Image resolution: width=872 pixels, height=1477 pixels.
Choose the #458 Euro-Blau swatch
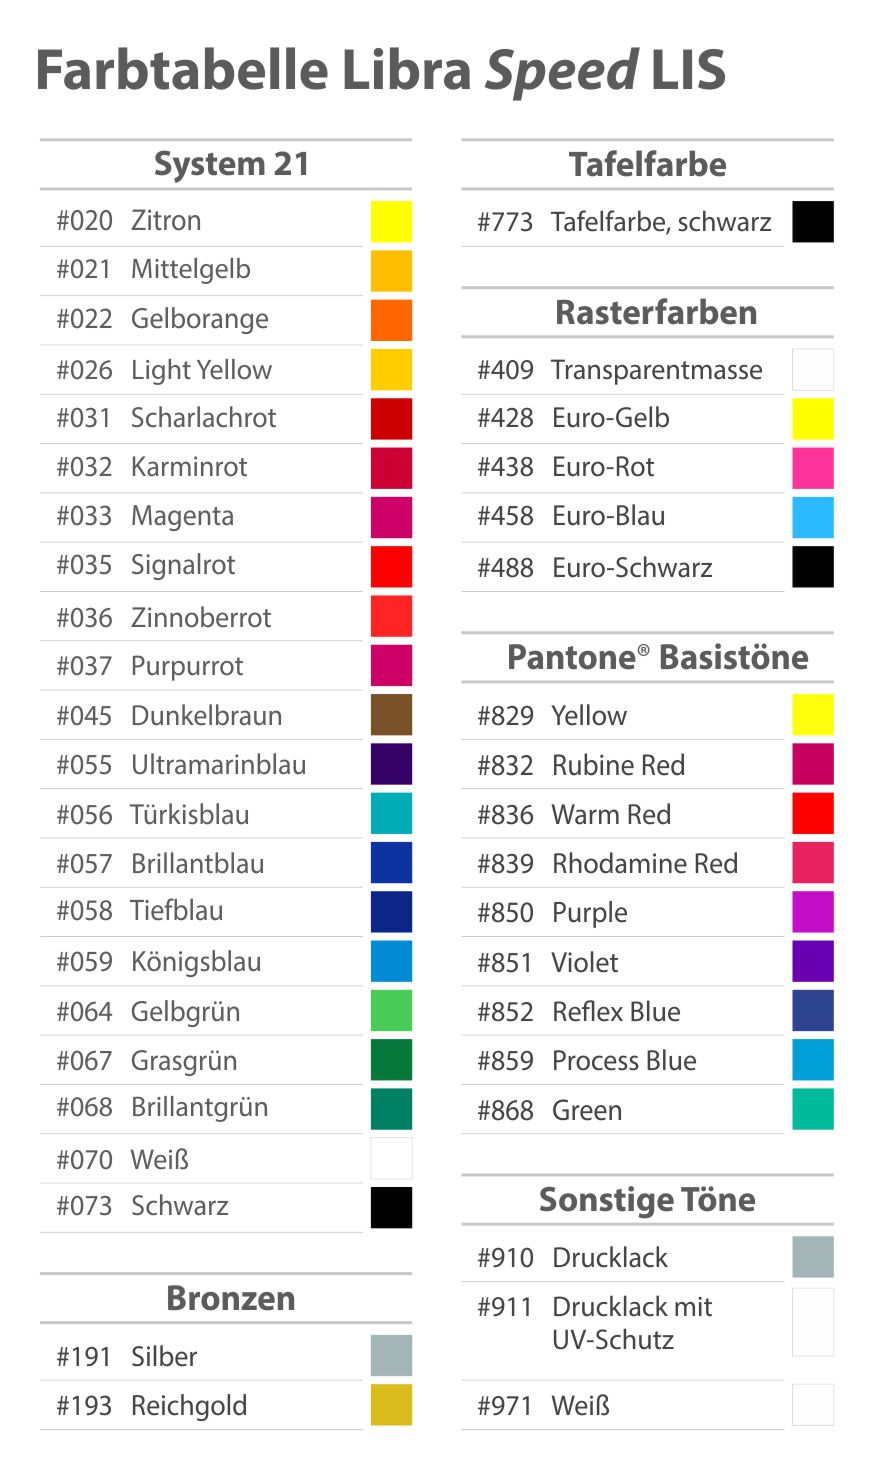tap(813, 517)
